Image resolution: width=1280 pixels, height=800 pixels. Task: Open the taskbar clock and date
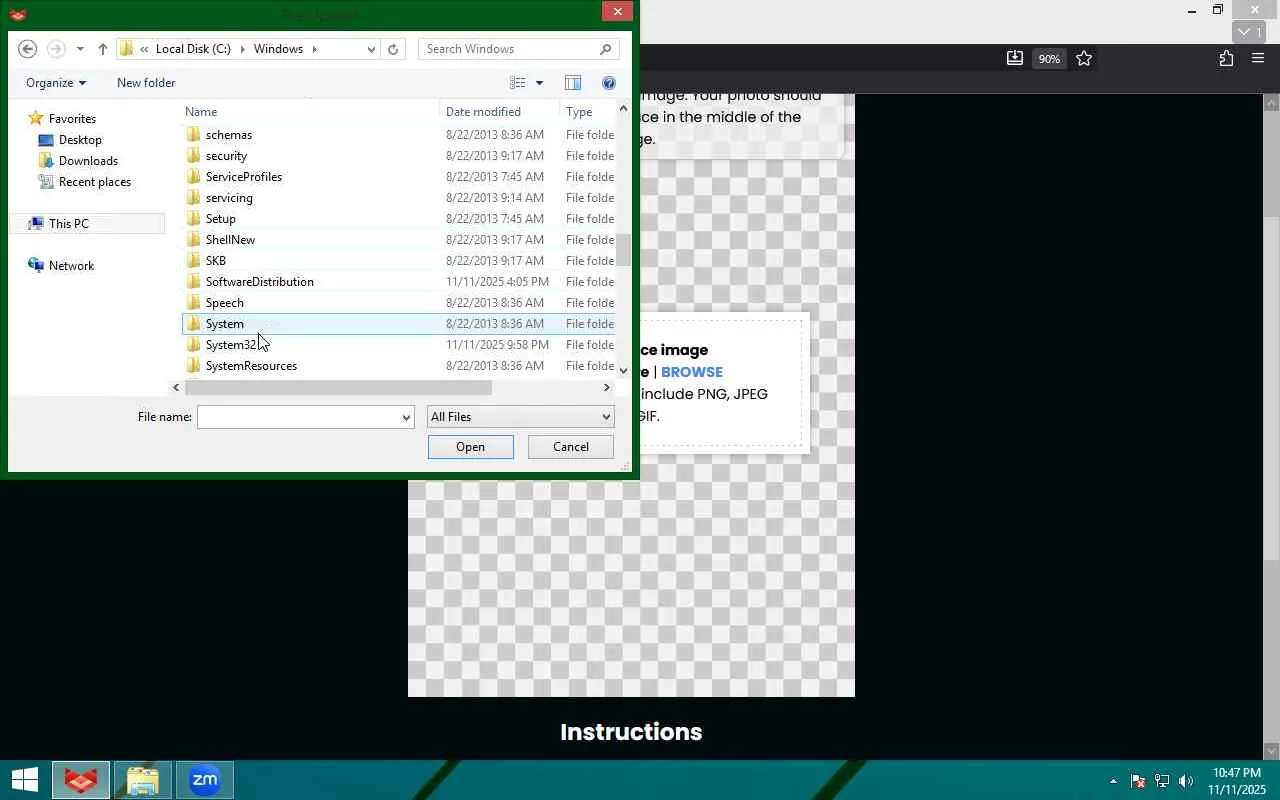(1237, 781)
